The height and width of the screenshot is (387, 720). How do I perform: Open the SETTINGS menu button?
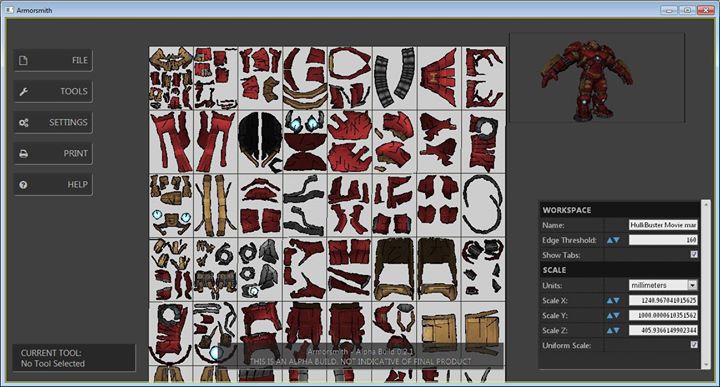click(53, 123)
